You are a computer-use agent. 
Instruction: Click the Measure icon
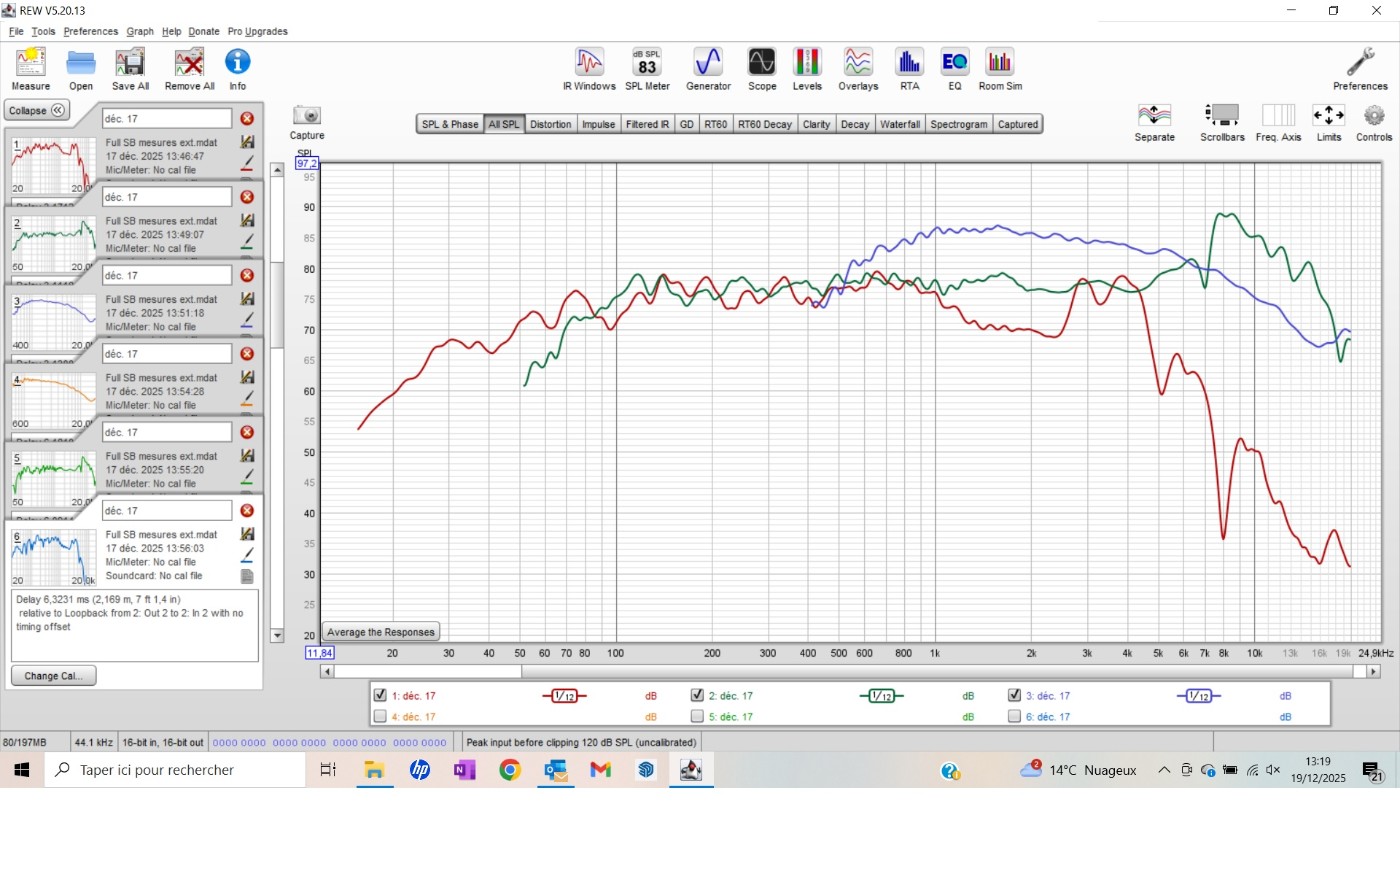30,68
